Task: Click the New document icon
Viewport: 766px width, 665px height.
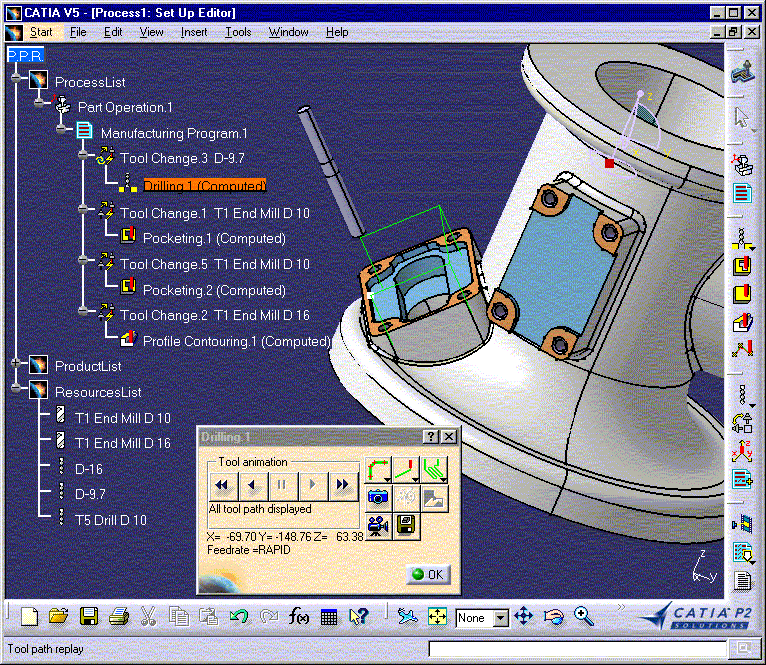Action: [x=29, y=617]
